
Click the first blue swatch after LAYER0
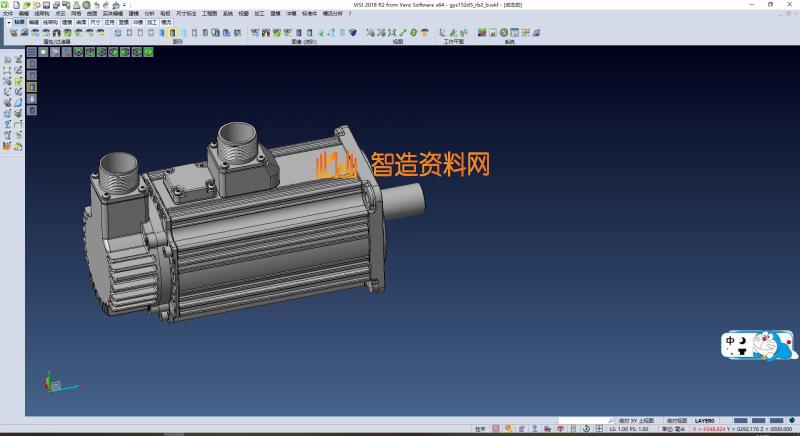tap(741, 421)
